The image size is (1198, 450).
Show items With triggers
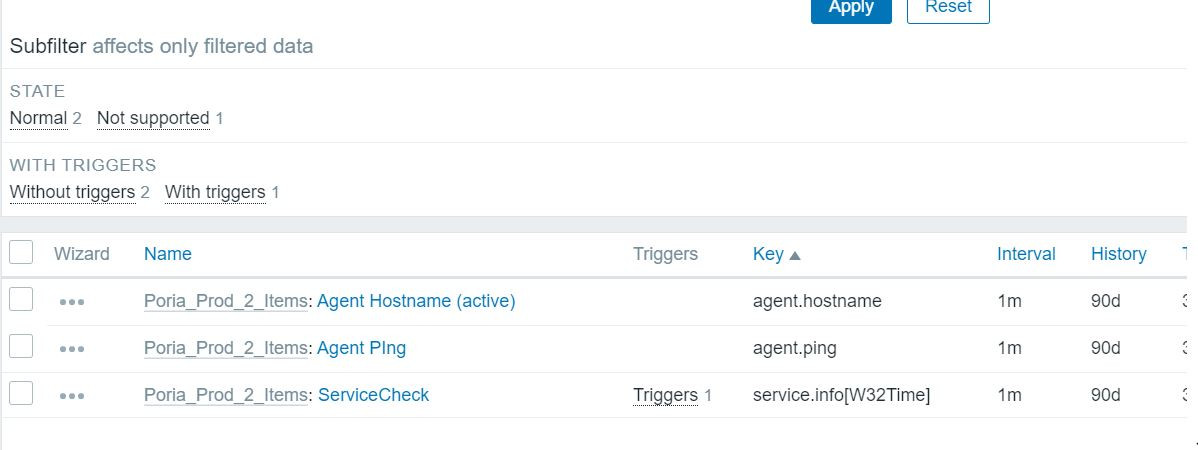tap(215, 192)
